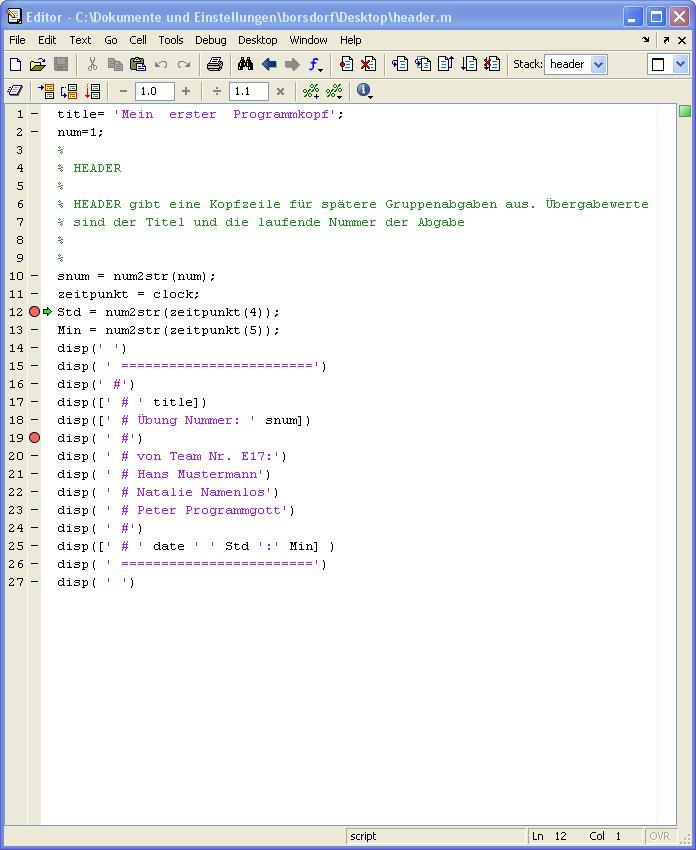Insert cell divider icon with plus
This screenshot has width=696, height=850.
(x=311, y=91)
